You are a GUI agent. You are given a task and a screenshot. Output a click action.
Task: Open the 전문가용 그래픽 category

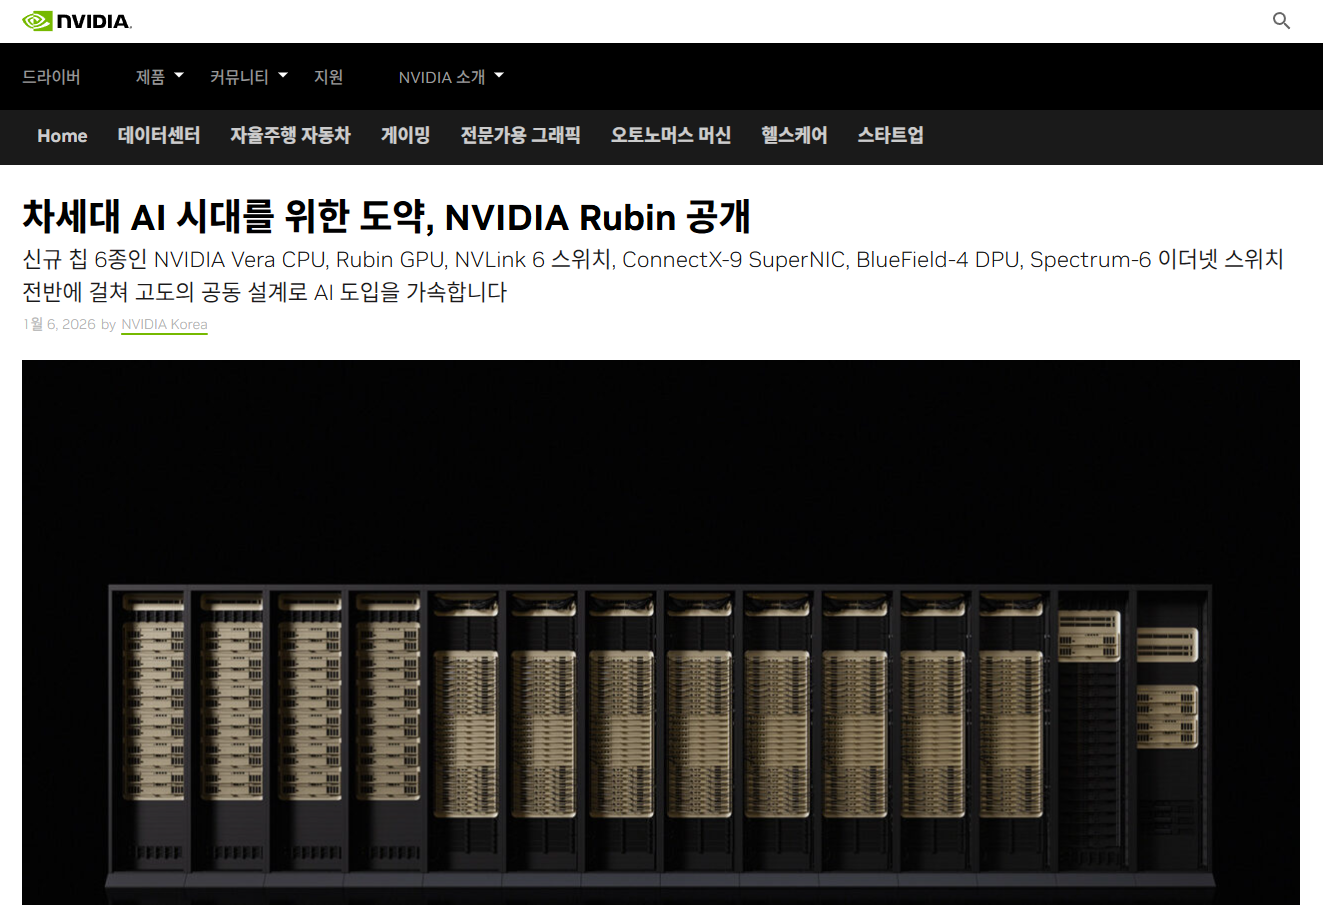pos(520,136)
